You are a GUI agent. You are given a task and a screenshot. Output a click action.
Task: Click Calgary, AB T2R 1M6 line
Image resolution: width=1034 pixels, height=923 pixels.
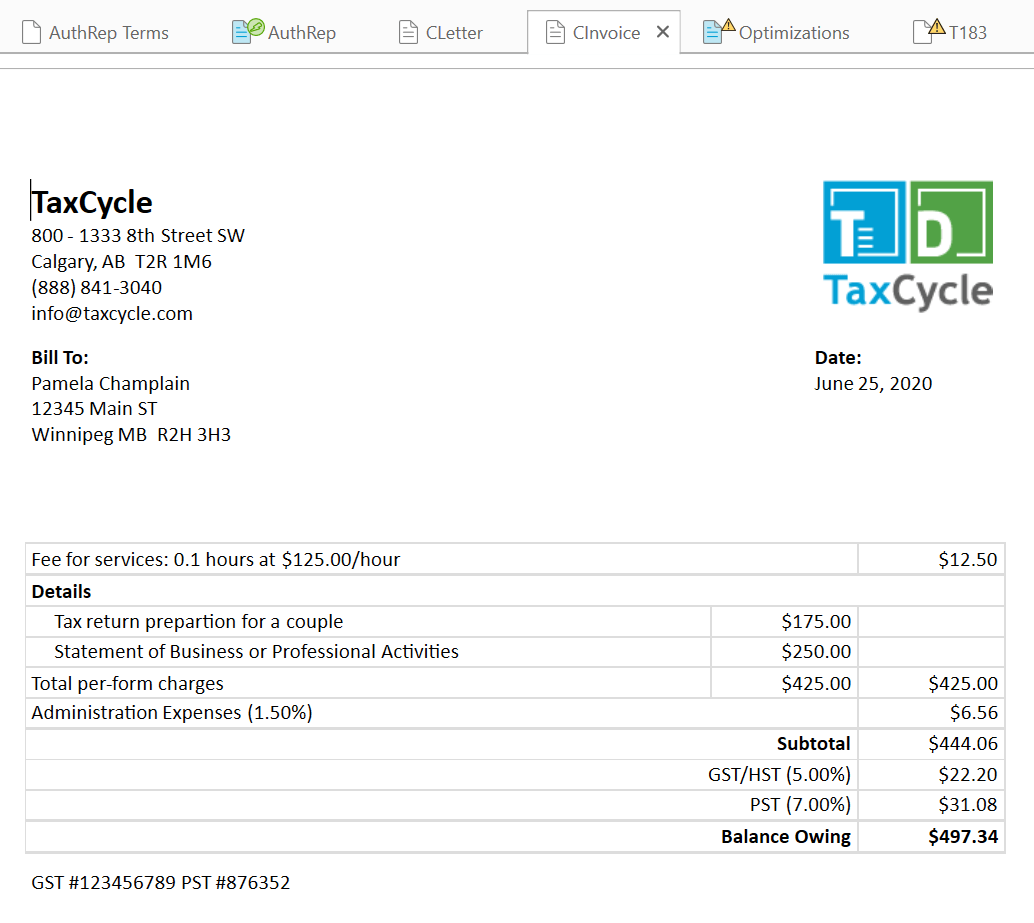click(121, 262)
